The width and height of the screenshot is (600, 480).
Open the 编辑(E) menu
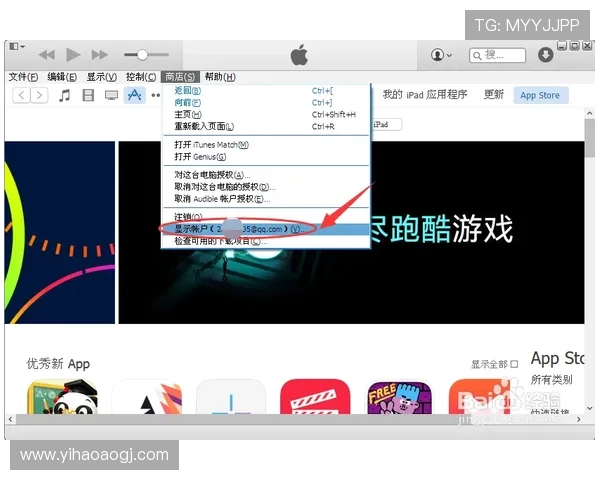(x=62, y=77)
